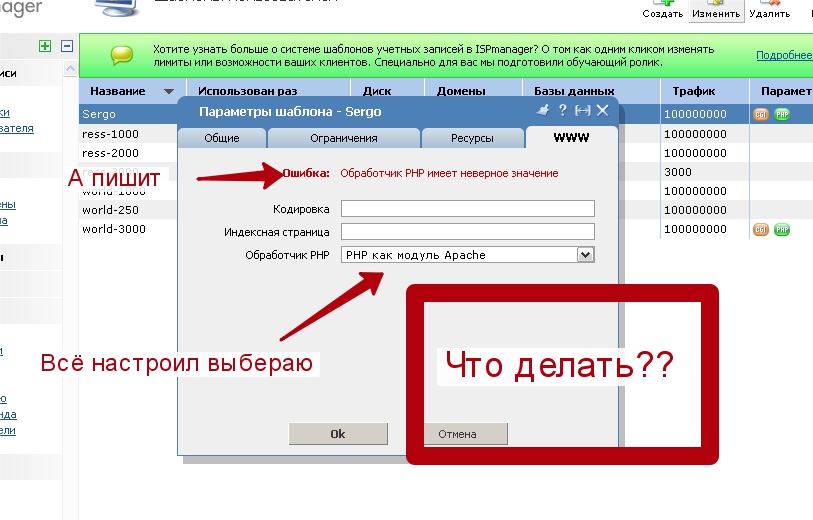Click the PHP icon in world-3000 row
This screenshot has height=520, width=813.
(781, 229)
